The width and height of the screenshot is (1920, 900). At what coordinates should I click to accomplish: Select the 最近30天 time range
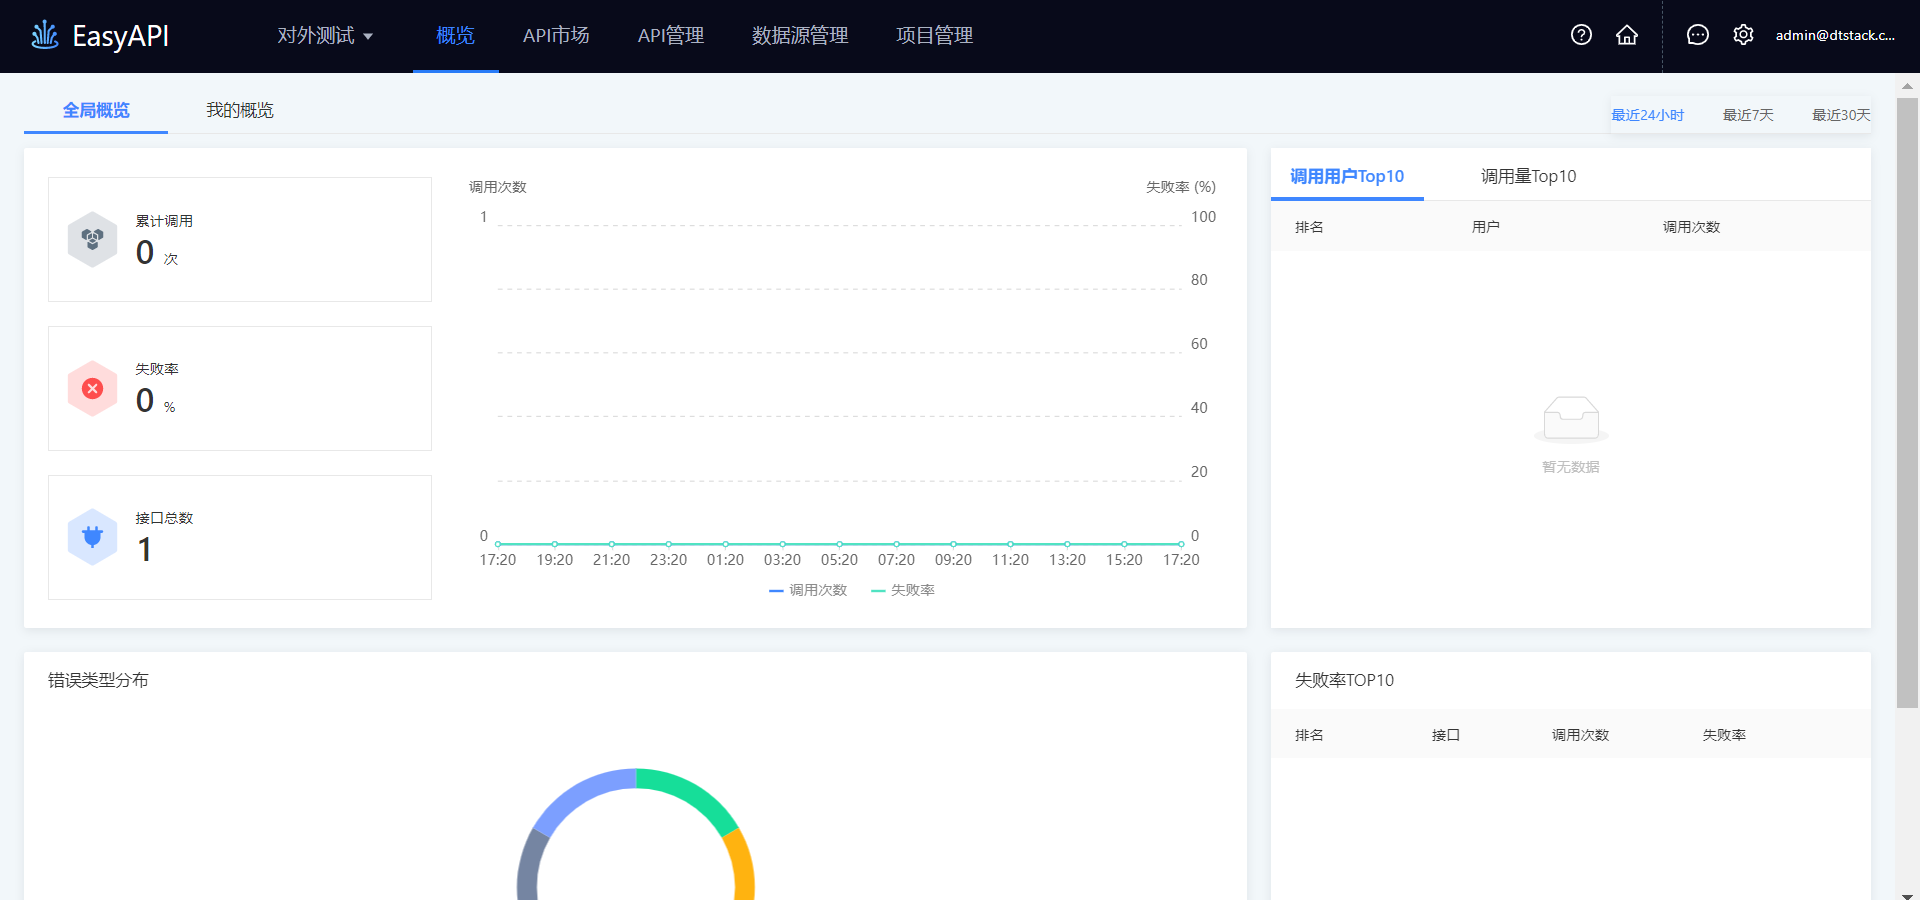coord(1841,115)
